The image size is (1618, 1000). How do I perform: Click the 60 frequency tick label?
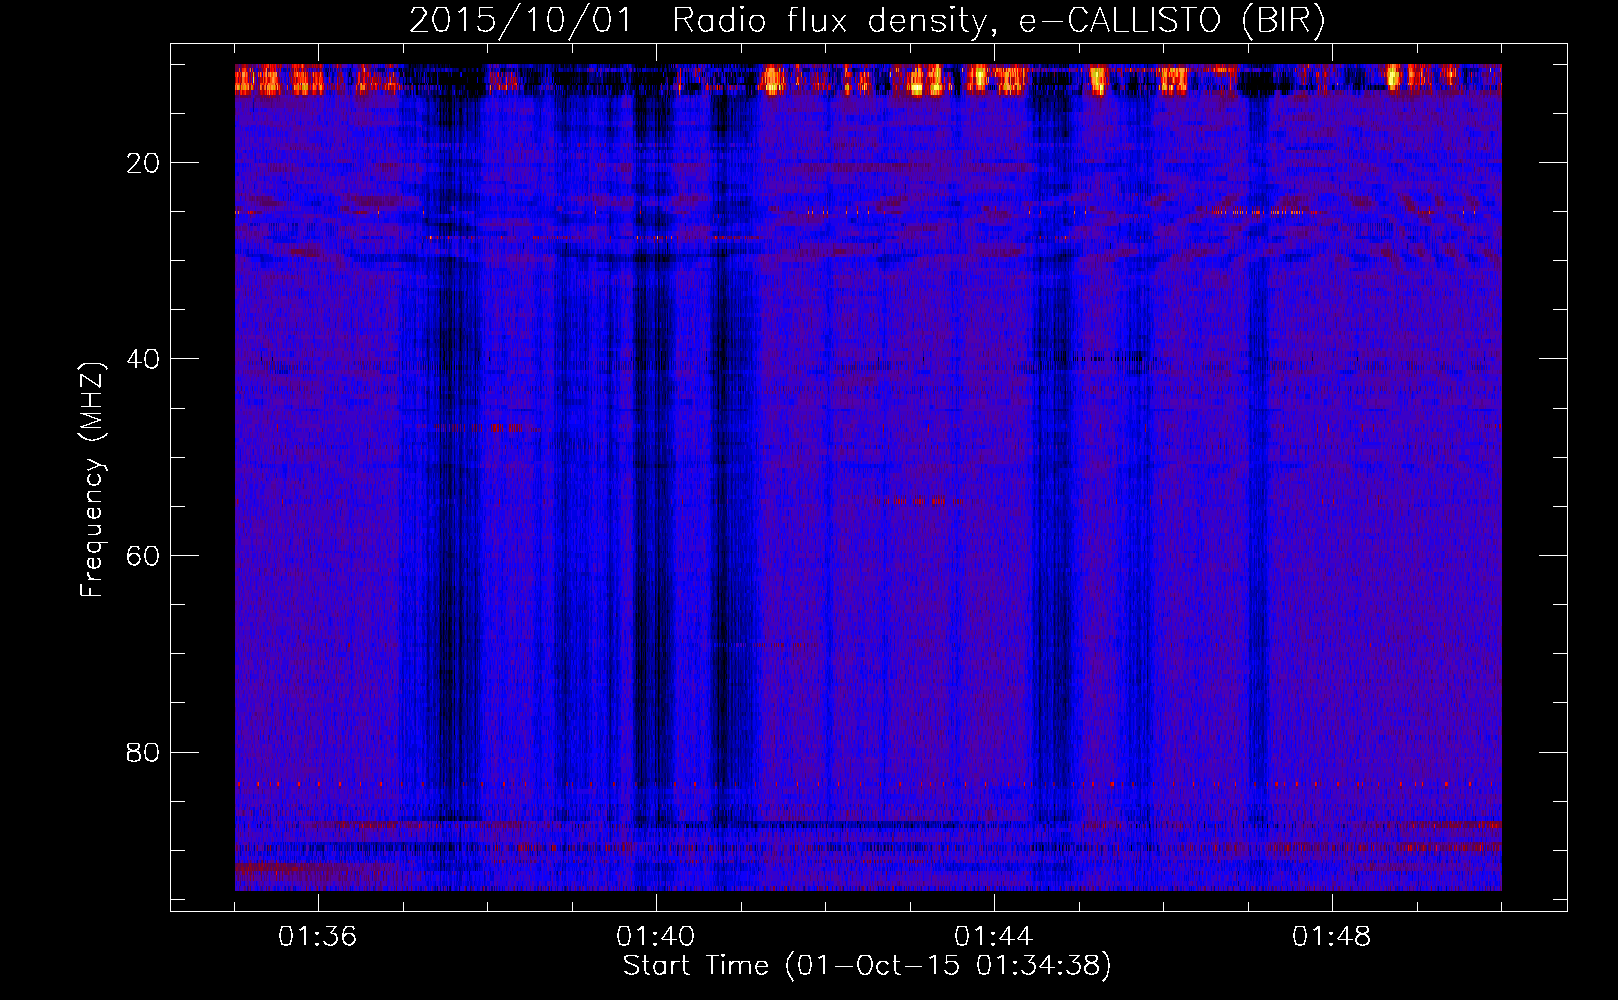coord(144,556)
